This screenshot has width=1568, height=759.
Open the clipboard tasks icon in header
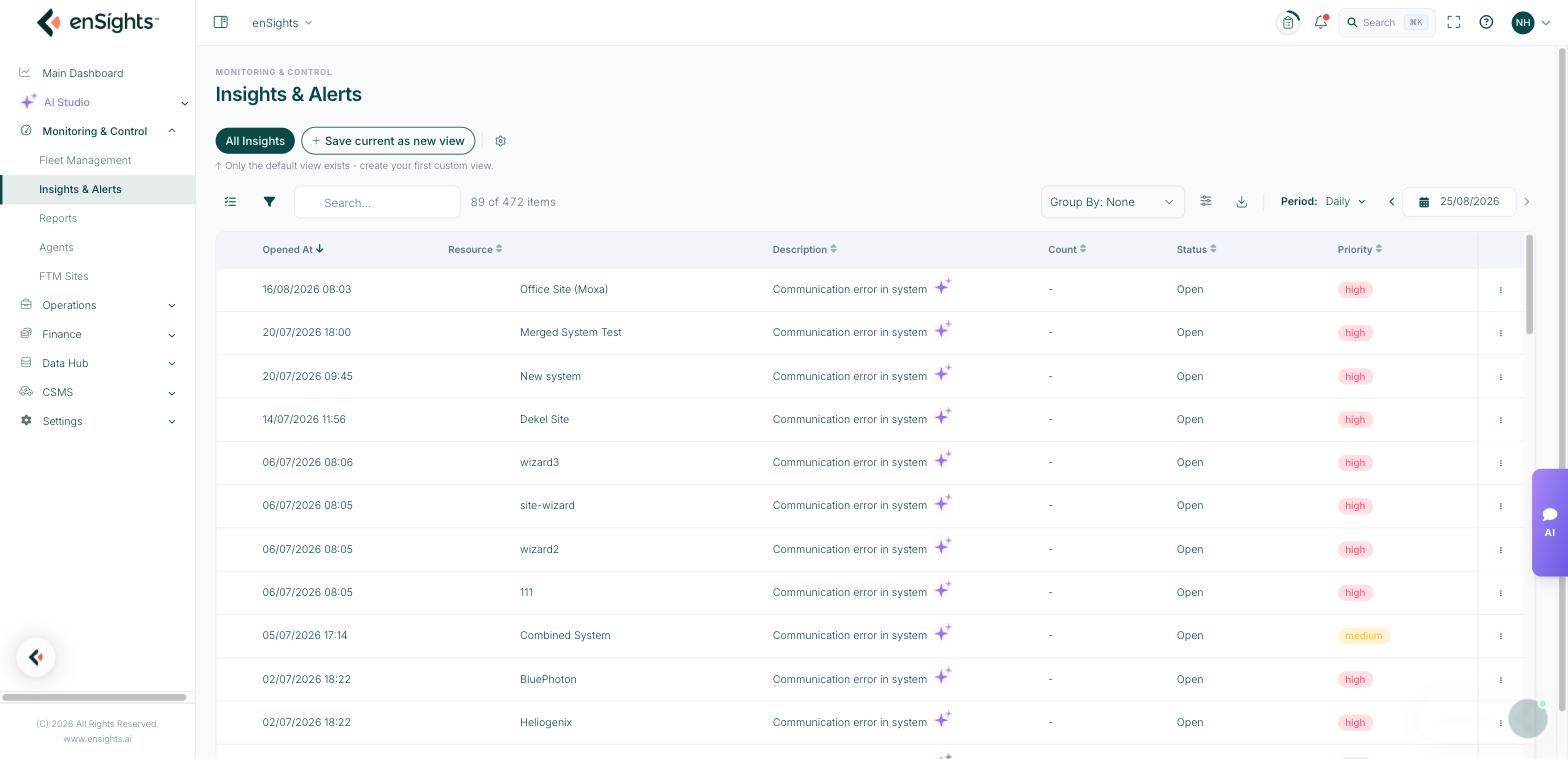[x=1288, y=22]
